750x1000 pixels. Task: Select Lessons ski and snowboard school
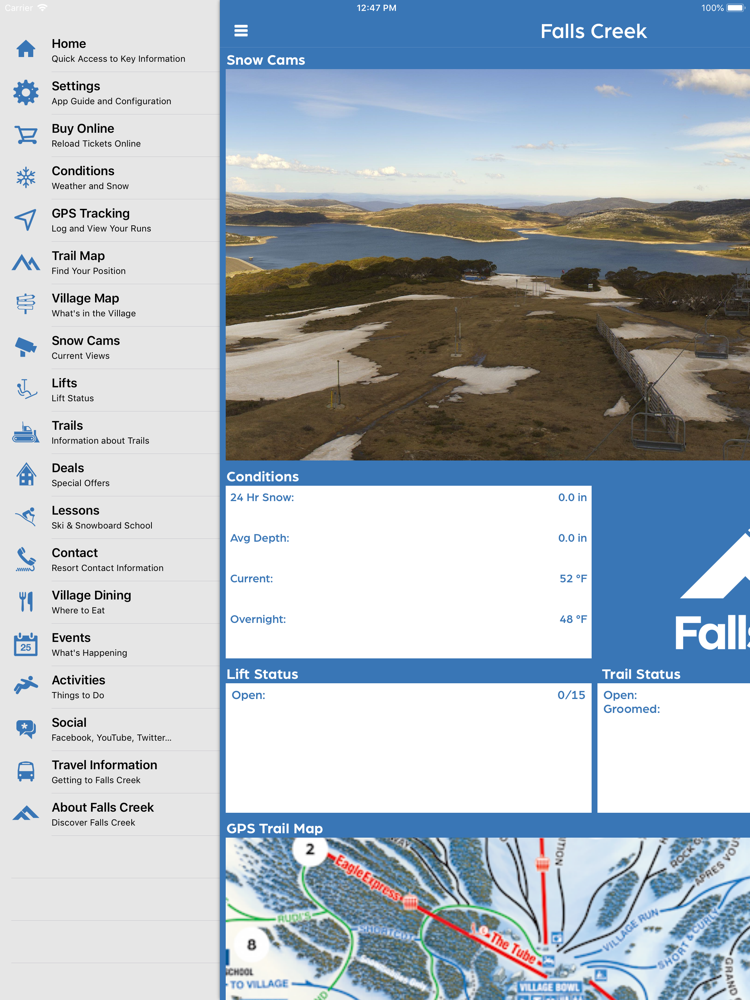(110, 517)
